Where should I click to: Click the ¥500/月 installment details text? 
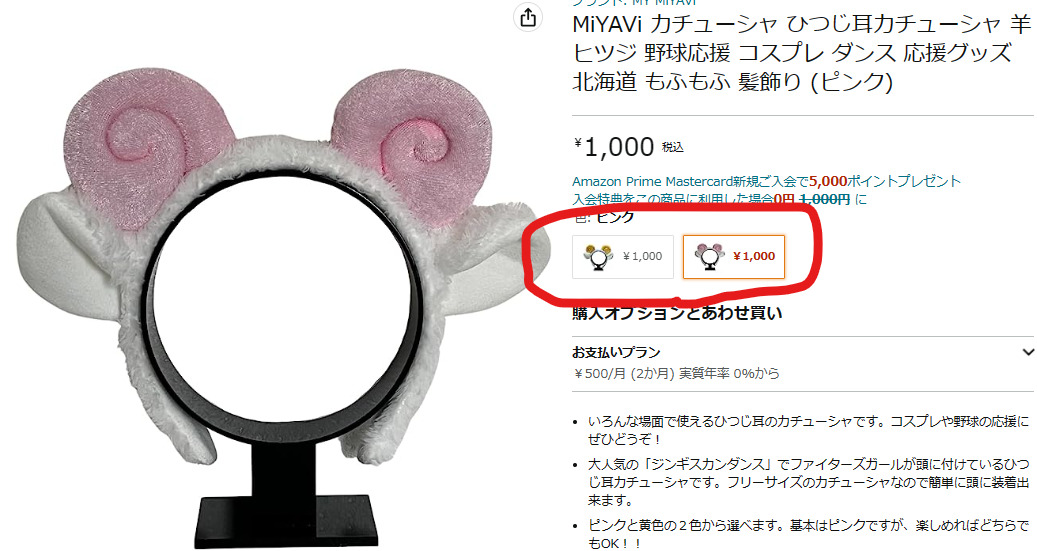[676, 373]
